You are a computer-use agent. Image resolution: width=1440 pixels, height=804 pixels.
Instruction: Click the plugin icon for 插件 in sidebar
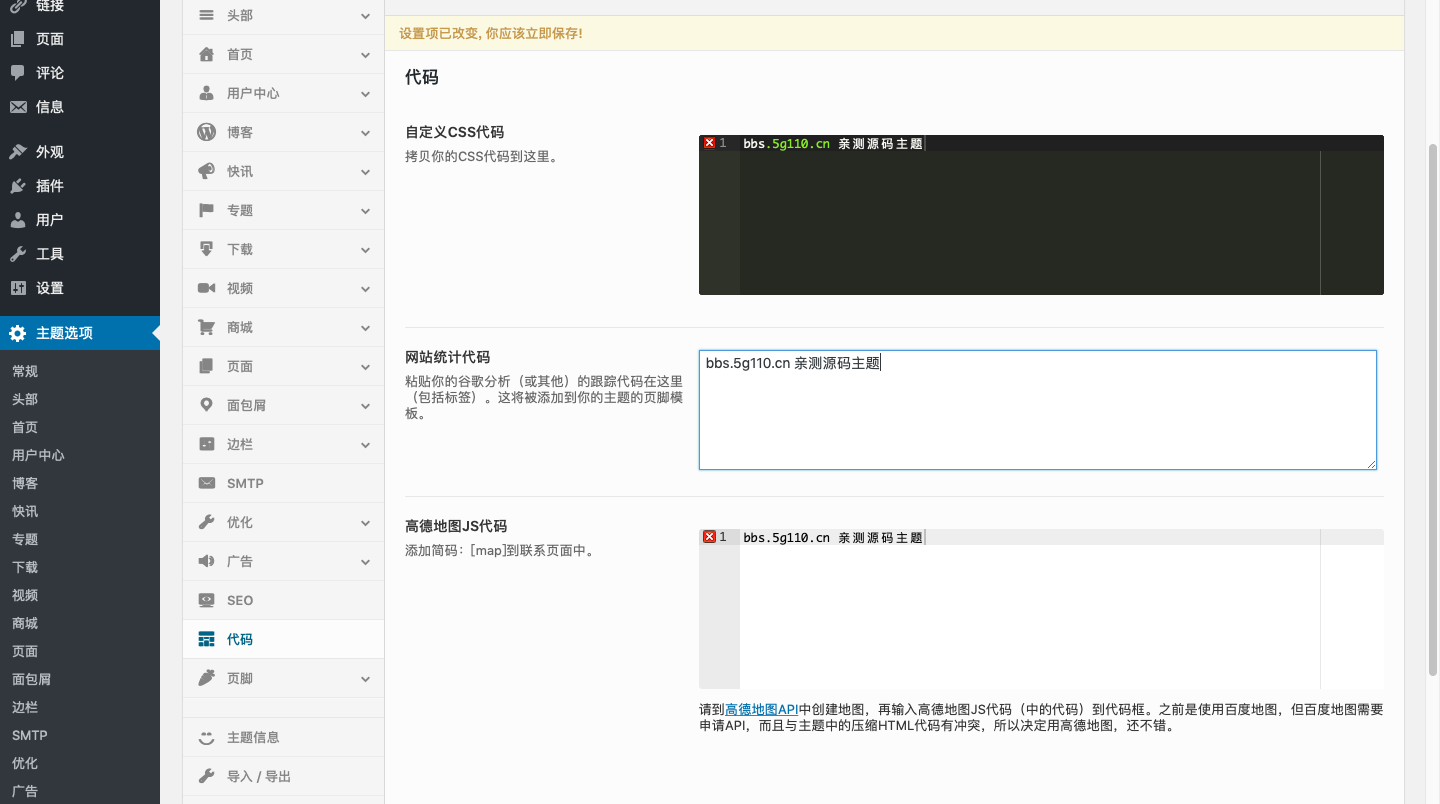tap(18, 186)
